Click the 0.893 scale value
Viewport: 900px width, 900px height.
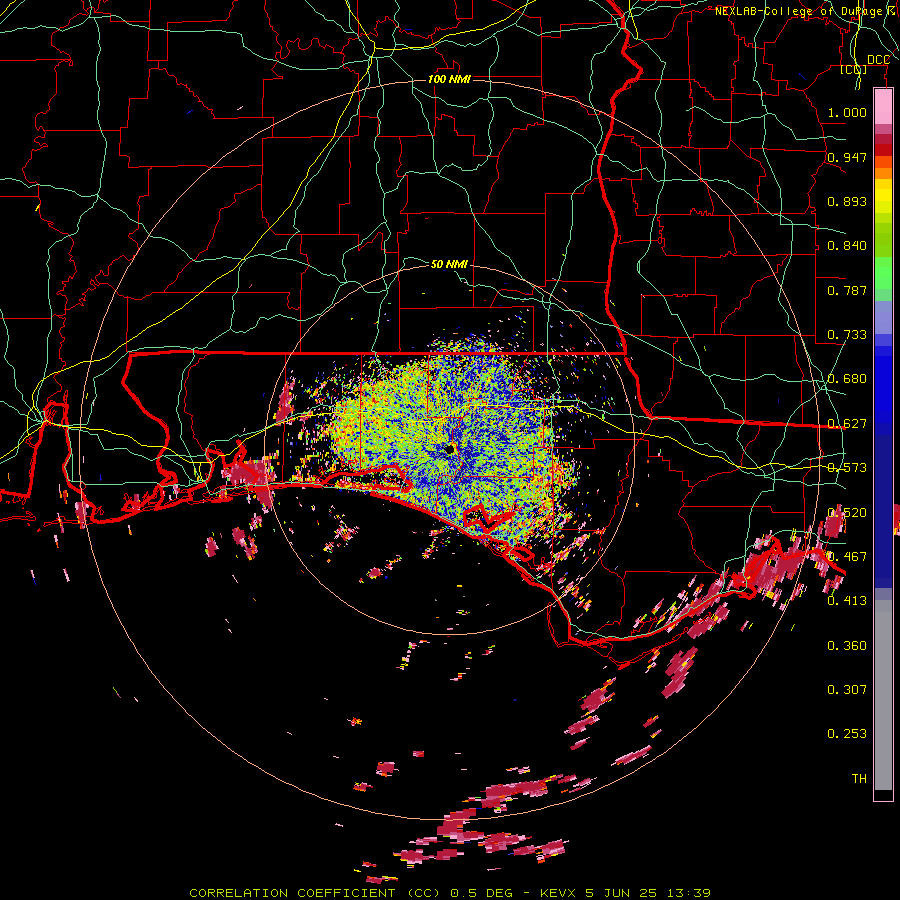847,201
